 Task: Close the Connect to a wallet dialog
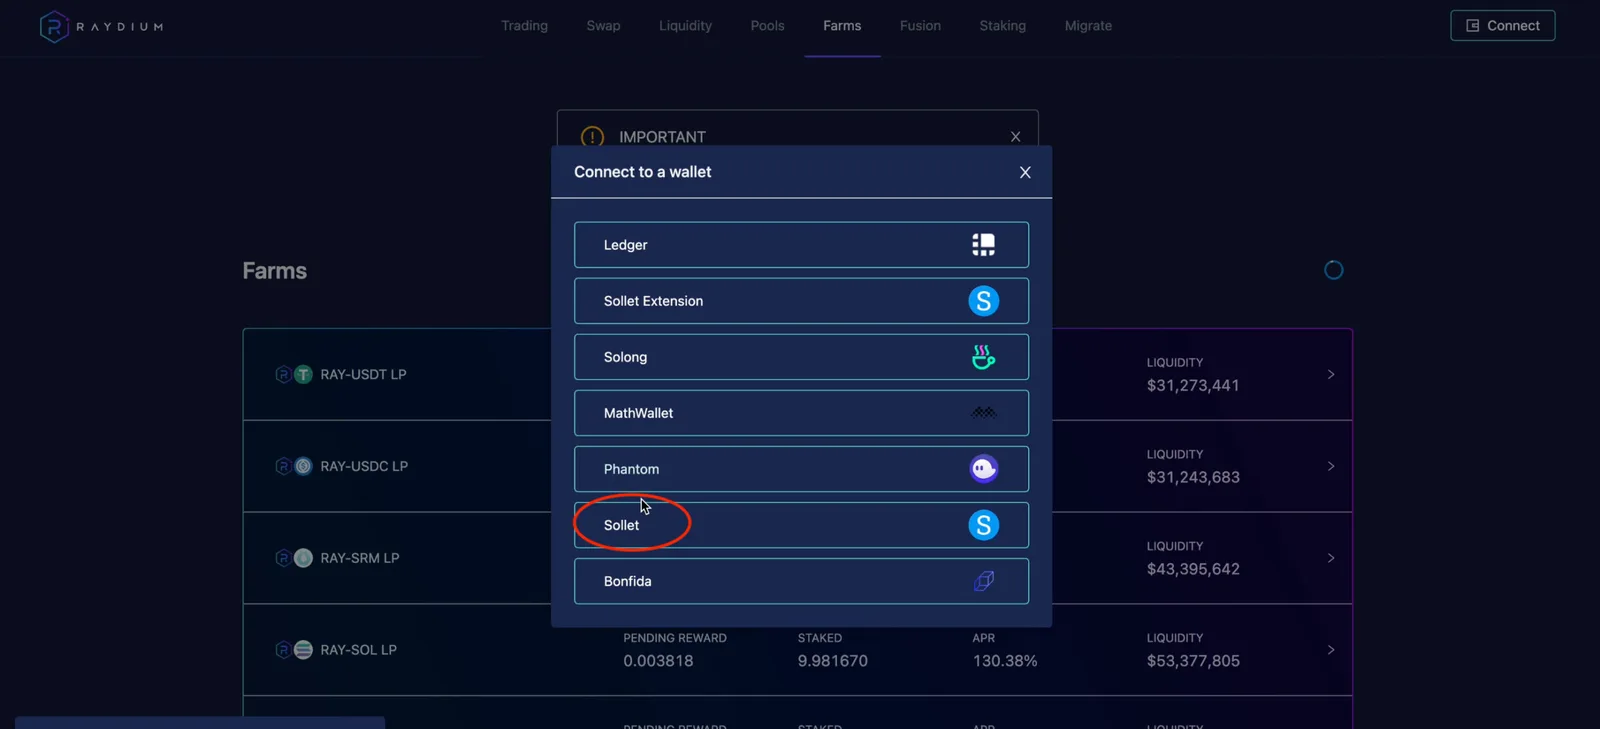tap(1025, 172)
